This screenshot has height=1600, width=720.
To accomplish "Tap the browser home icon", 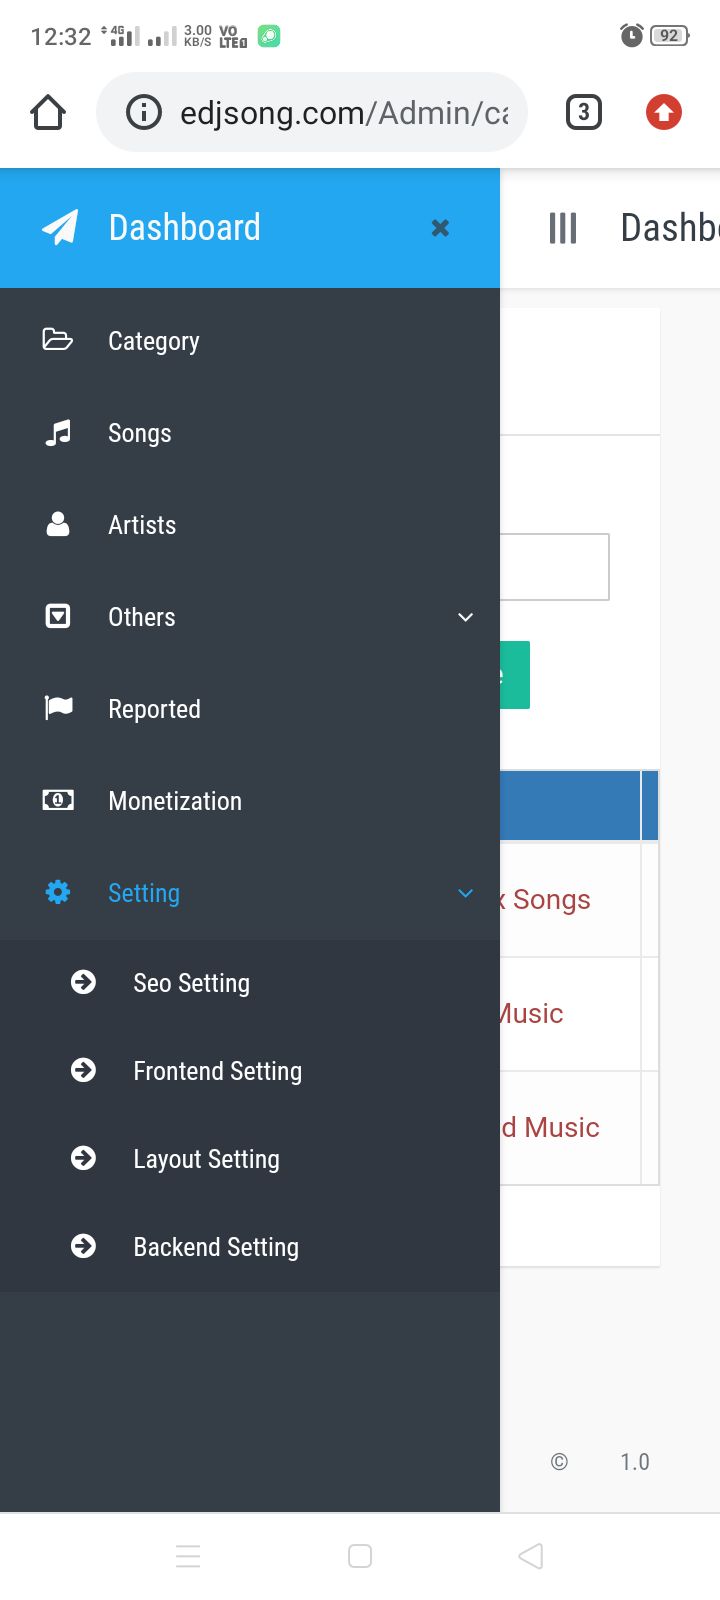I will (x=48, y=113).
